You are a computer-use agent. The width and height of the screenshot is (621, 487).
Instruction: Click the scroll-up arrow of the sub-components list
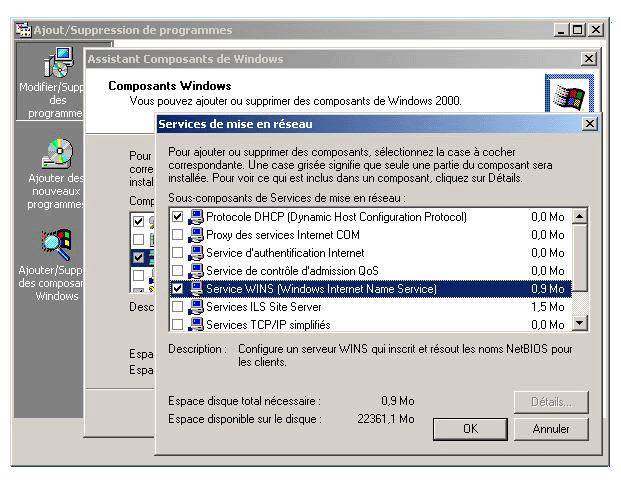(x=579, y=216)
